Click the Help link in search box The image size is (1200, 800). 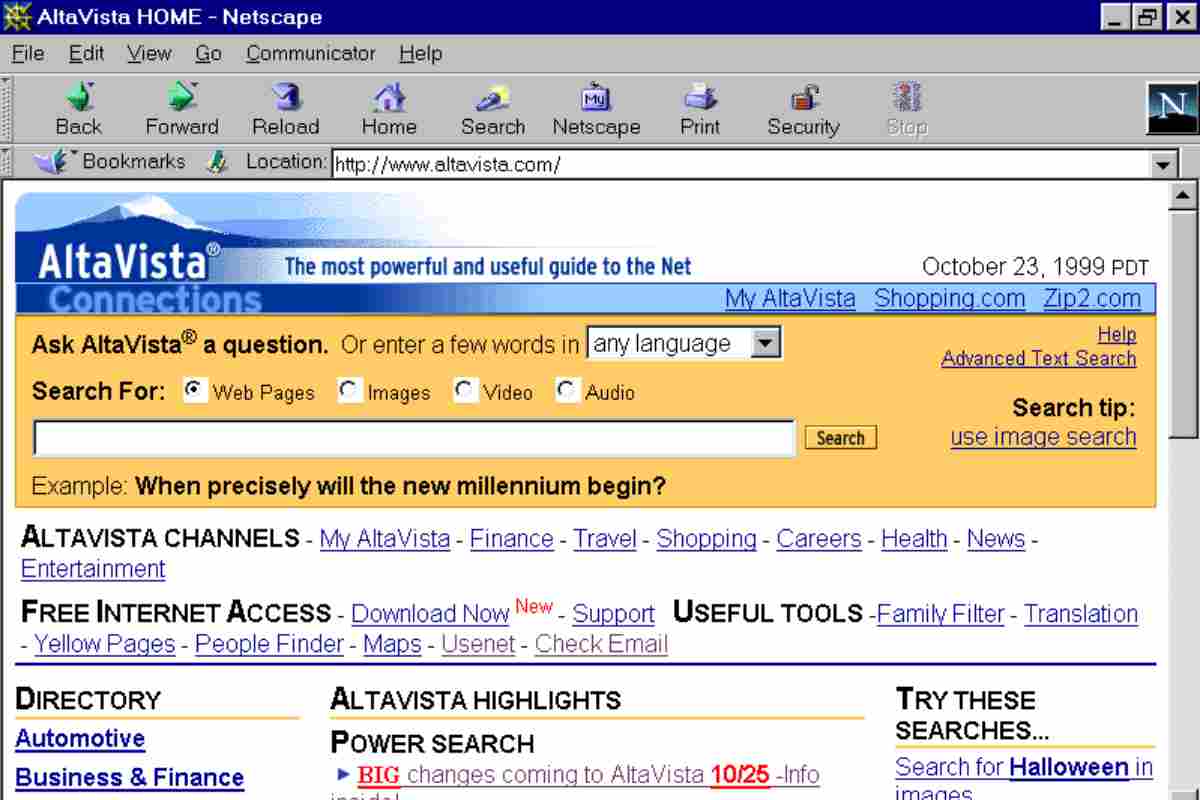1116,334
